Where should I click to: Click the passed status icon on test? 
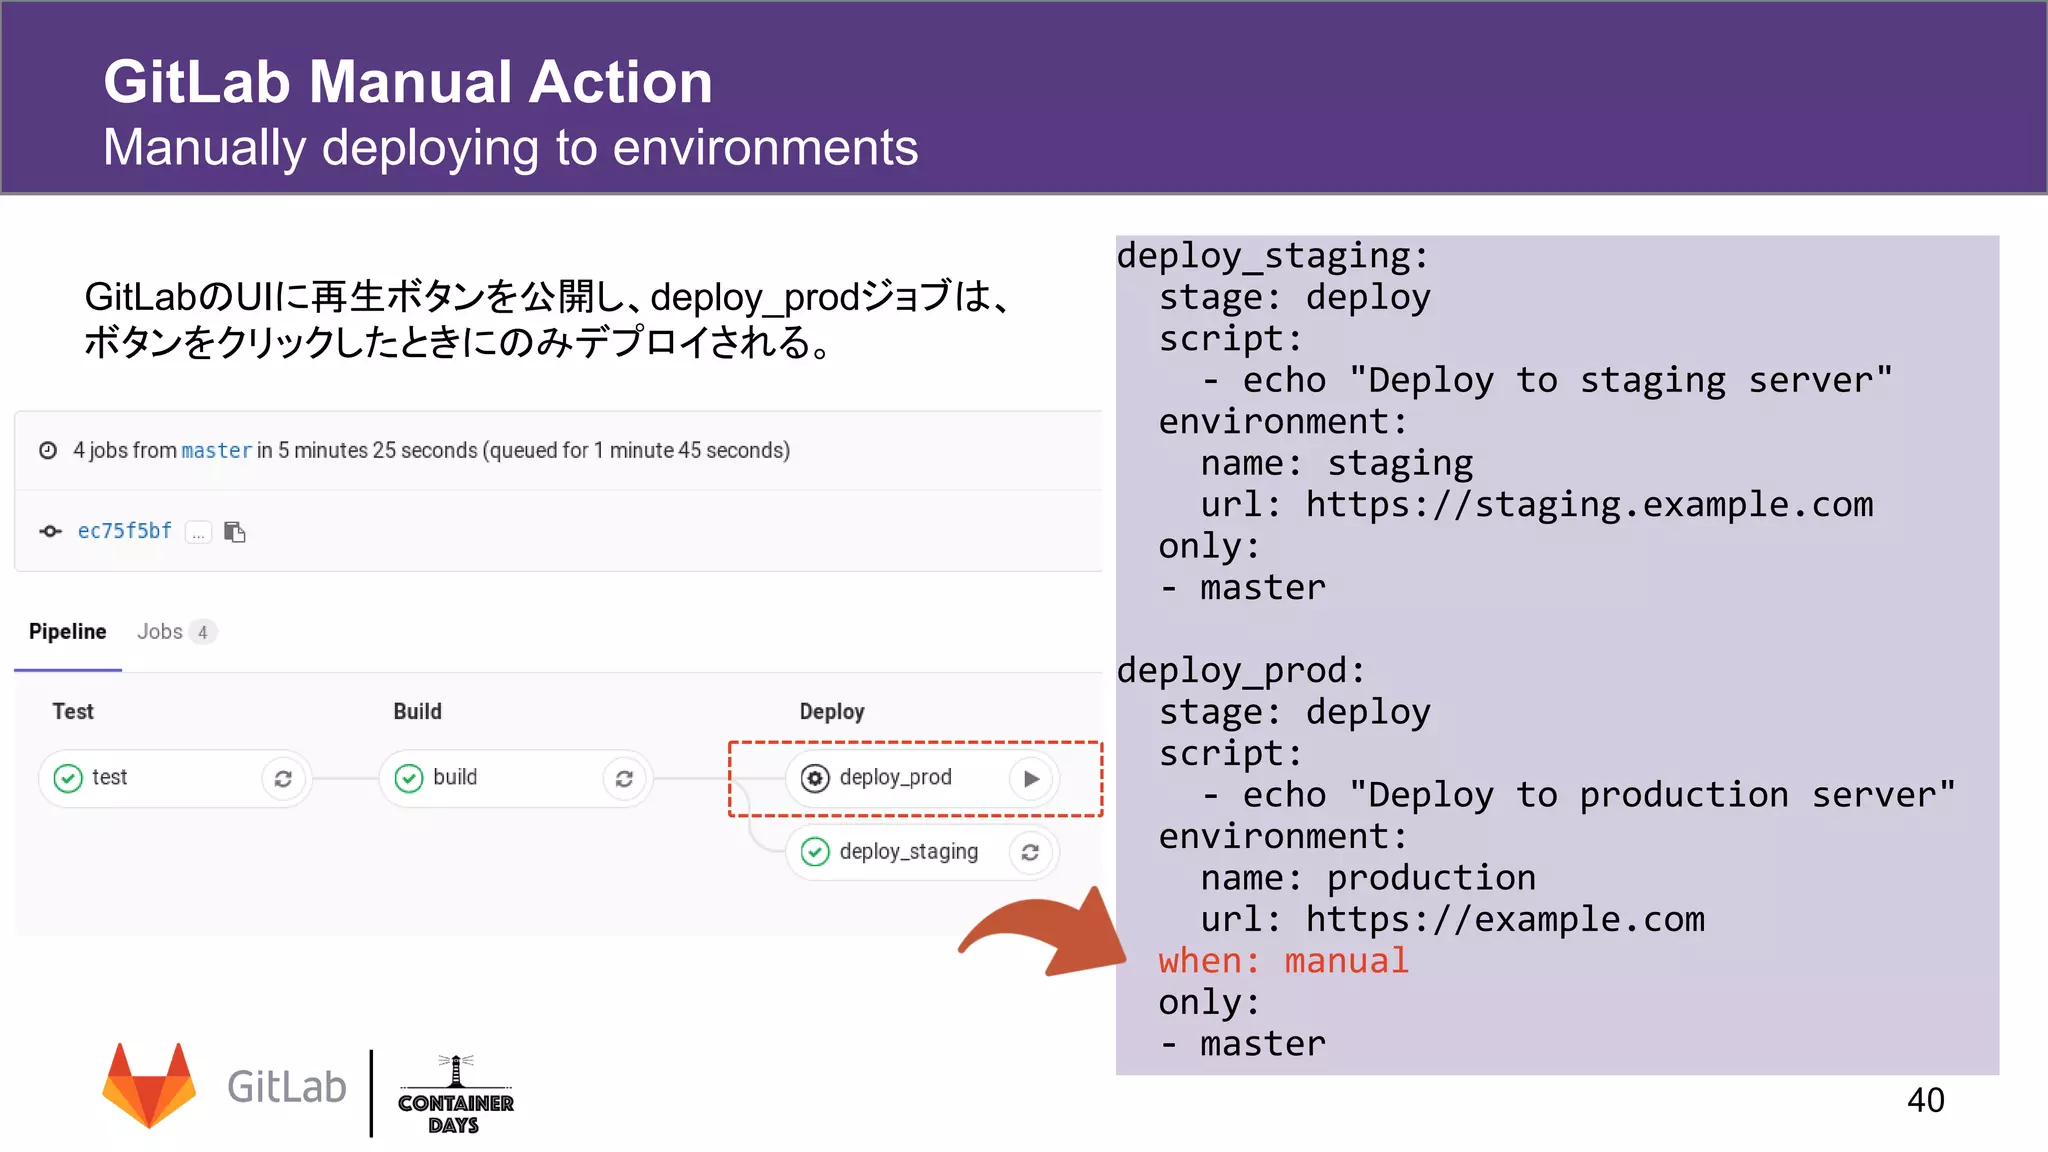coord(68,779)
